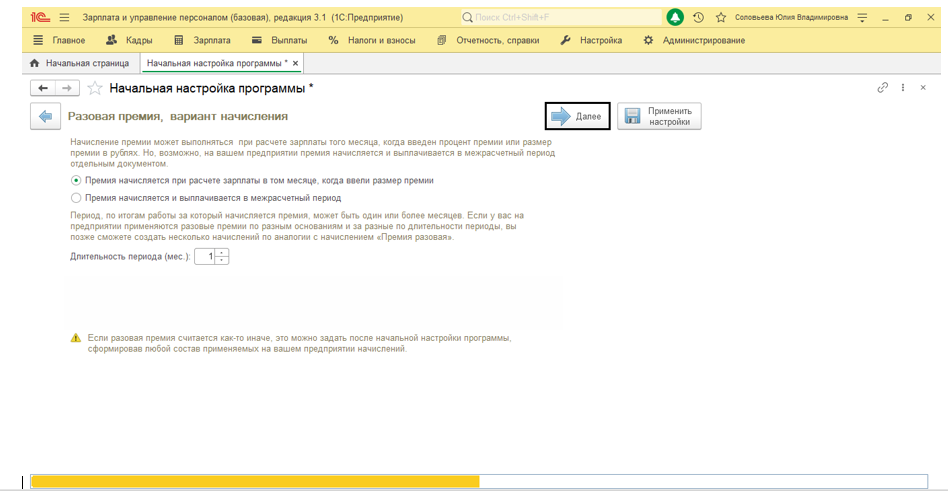This screenshot has height=491, width=948.
Task: Open the history clock icon
Action: (698, 17)
